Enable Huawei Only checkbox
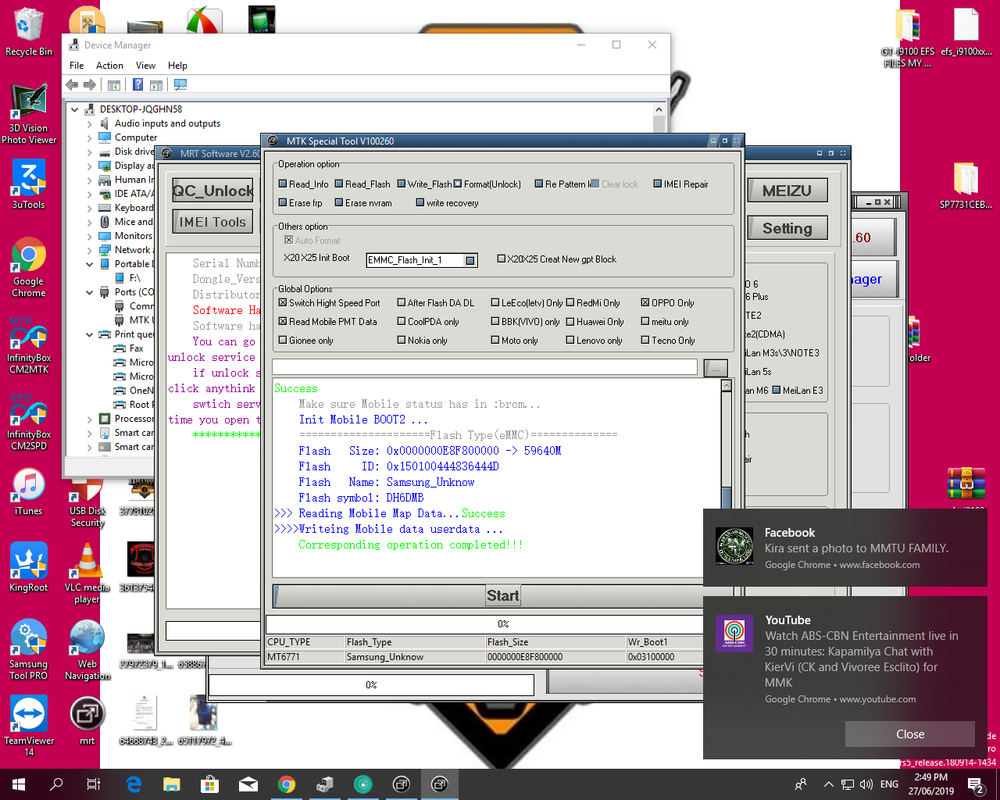Viewport: 1000px width, 800px height. [570, 322]
